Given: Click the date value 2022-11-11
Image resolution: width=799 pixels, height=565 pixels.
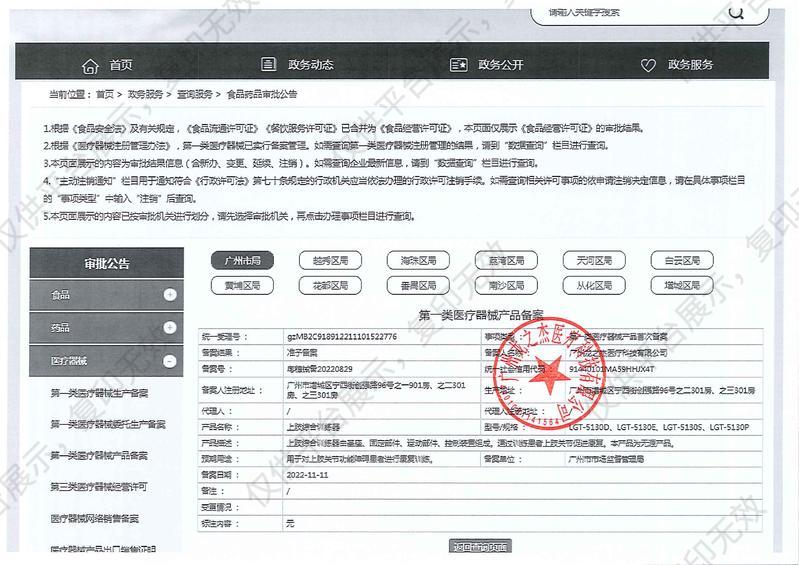Looking at the screenshot, I should coord(307,475).
